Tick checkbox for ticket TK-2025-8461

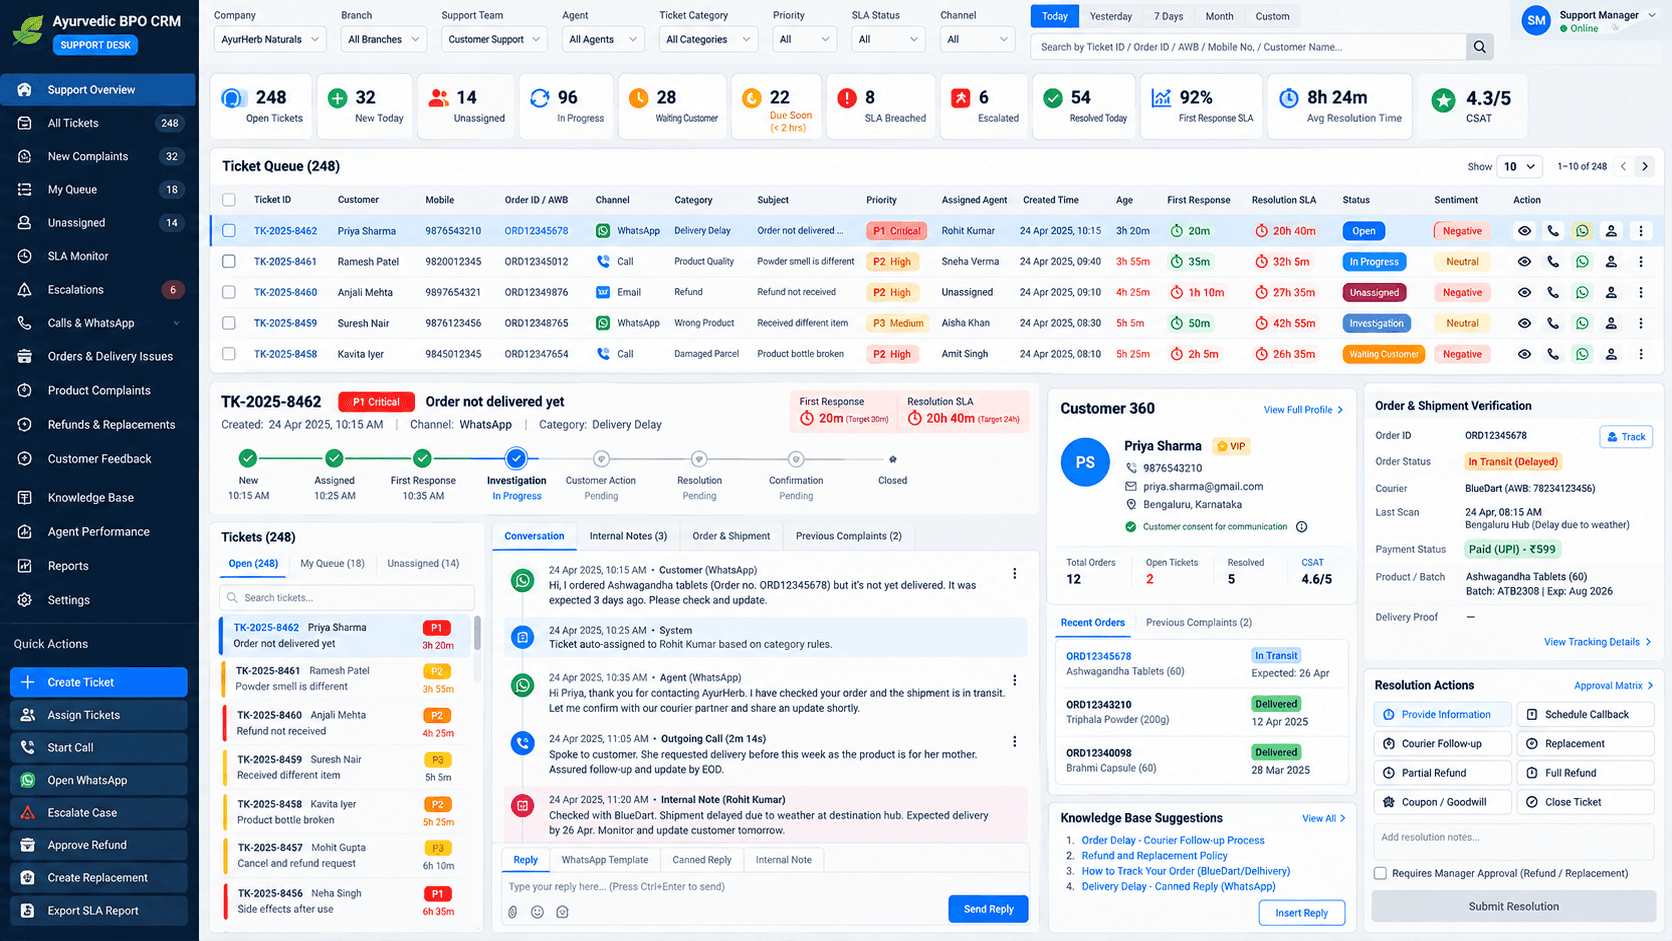(229, 262)
